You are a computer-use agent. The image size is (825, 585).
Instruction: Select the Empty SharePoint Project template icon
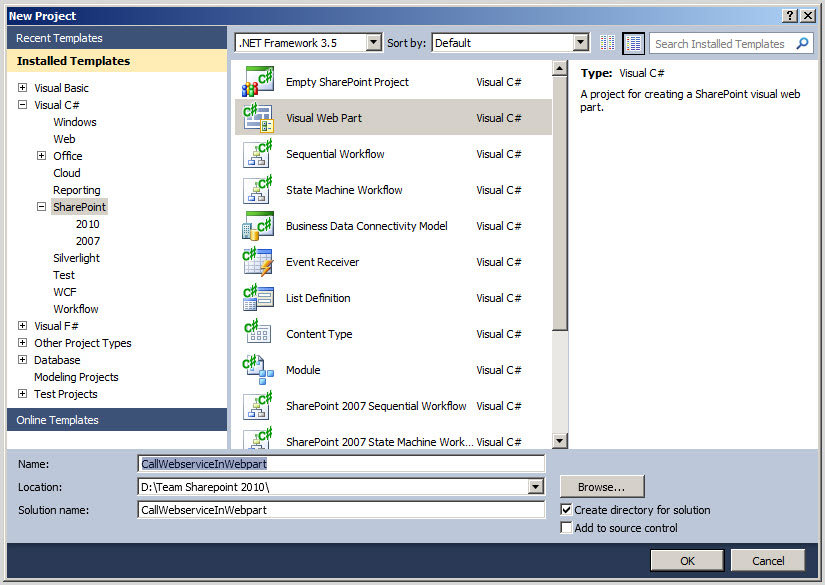[x=257, y=82]
